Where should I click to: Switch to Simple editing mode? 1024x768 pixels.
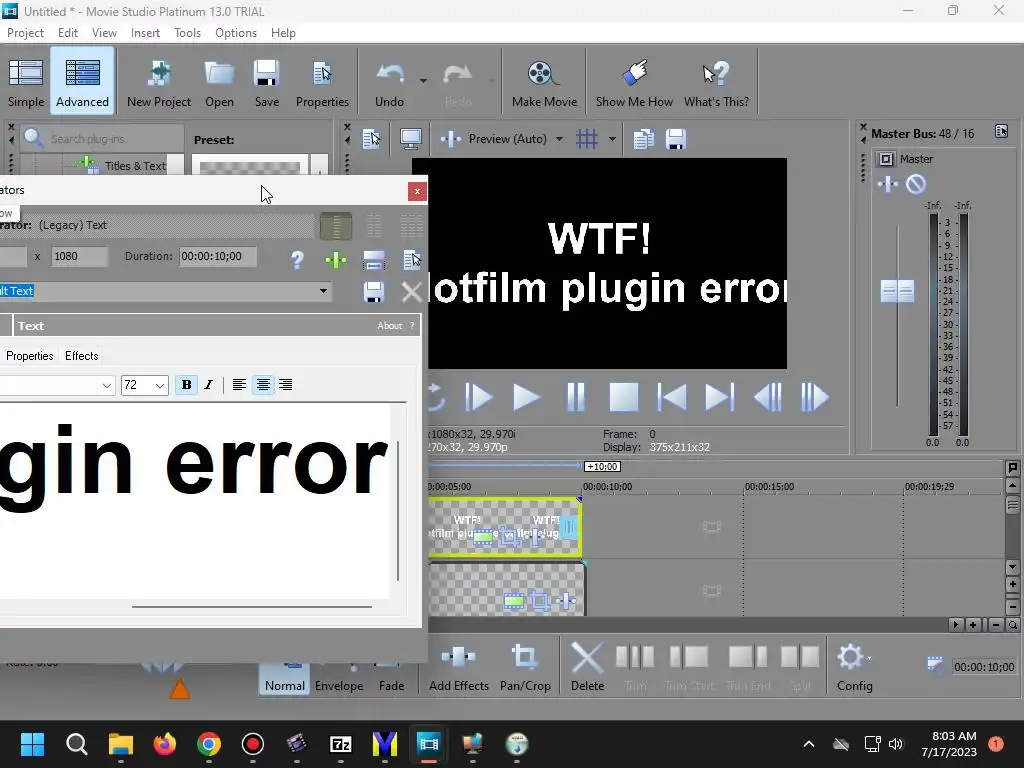[25, 82]
